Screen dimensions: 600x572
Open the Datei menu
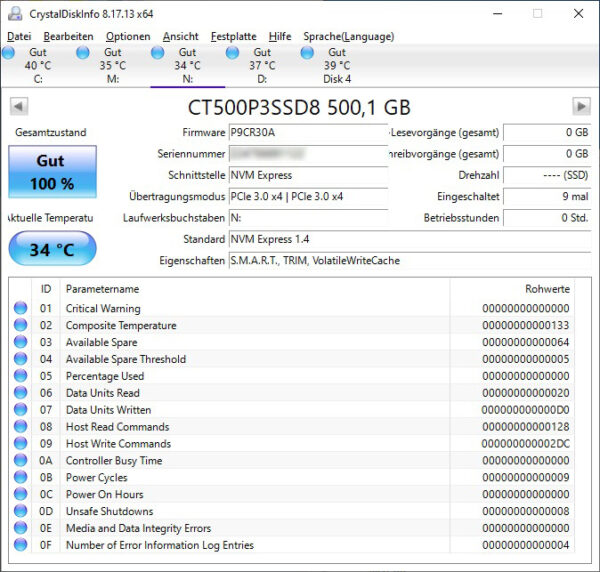pos(19,36)
